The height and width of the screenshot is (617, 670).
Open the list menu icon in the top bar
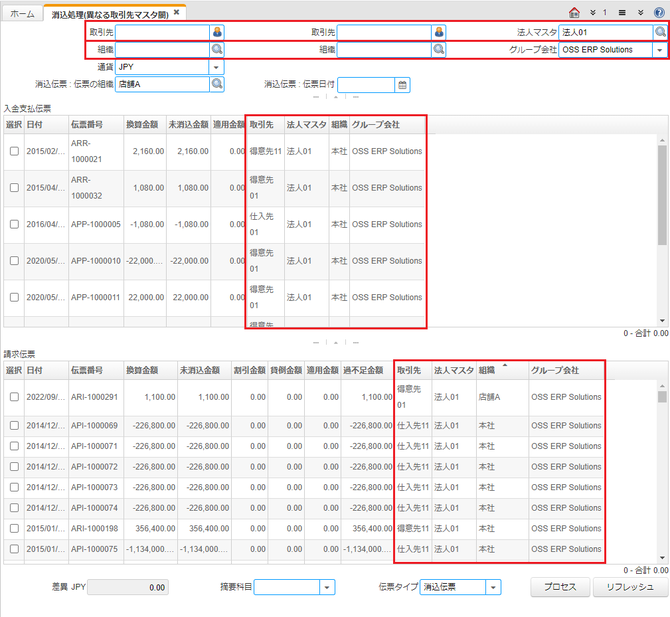[x=622, y=12]
